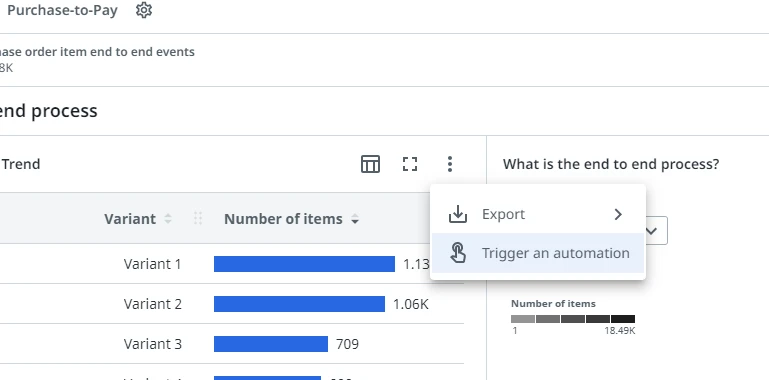Click the 1.06K value
The height and width of the screenshot is (380, 769).
[x=411, y=304]
